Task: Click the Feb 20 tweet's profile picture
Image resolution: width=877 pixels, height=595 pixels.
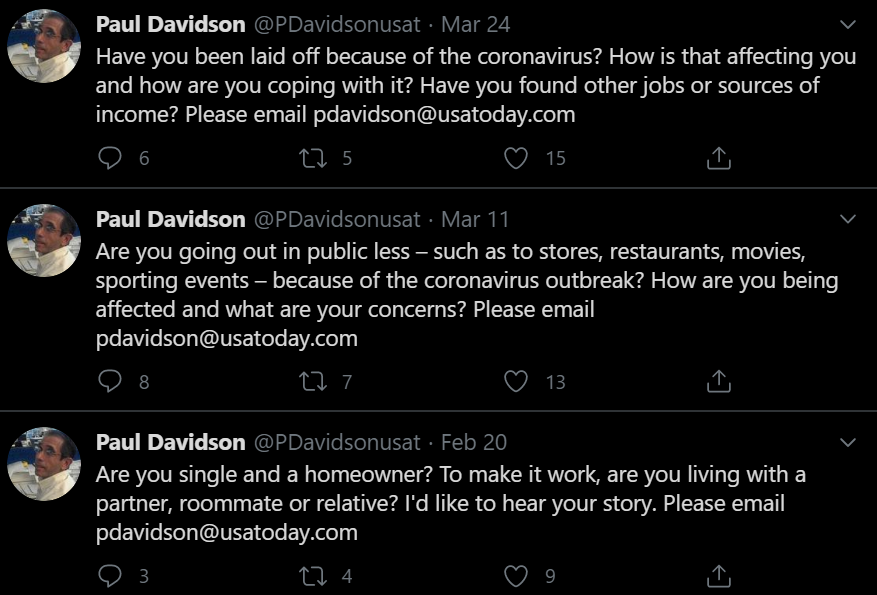Action: (x=44, y=464)
